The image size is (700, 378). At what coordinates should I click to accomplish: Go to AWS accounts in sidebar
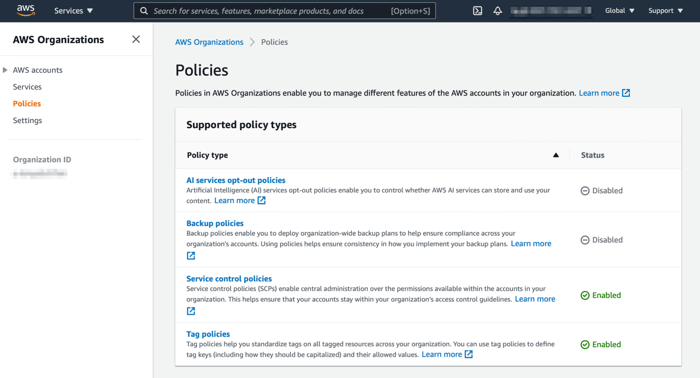point(38,70)
